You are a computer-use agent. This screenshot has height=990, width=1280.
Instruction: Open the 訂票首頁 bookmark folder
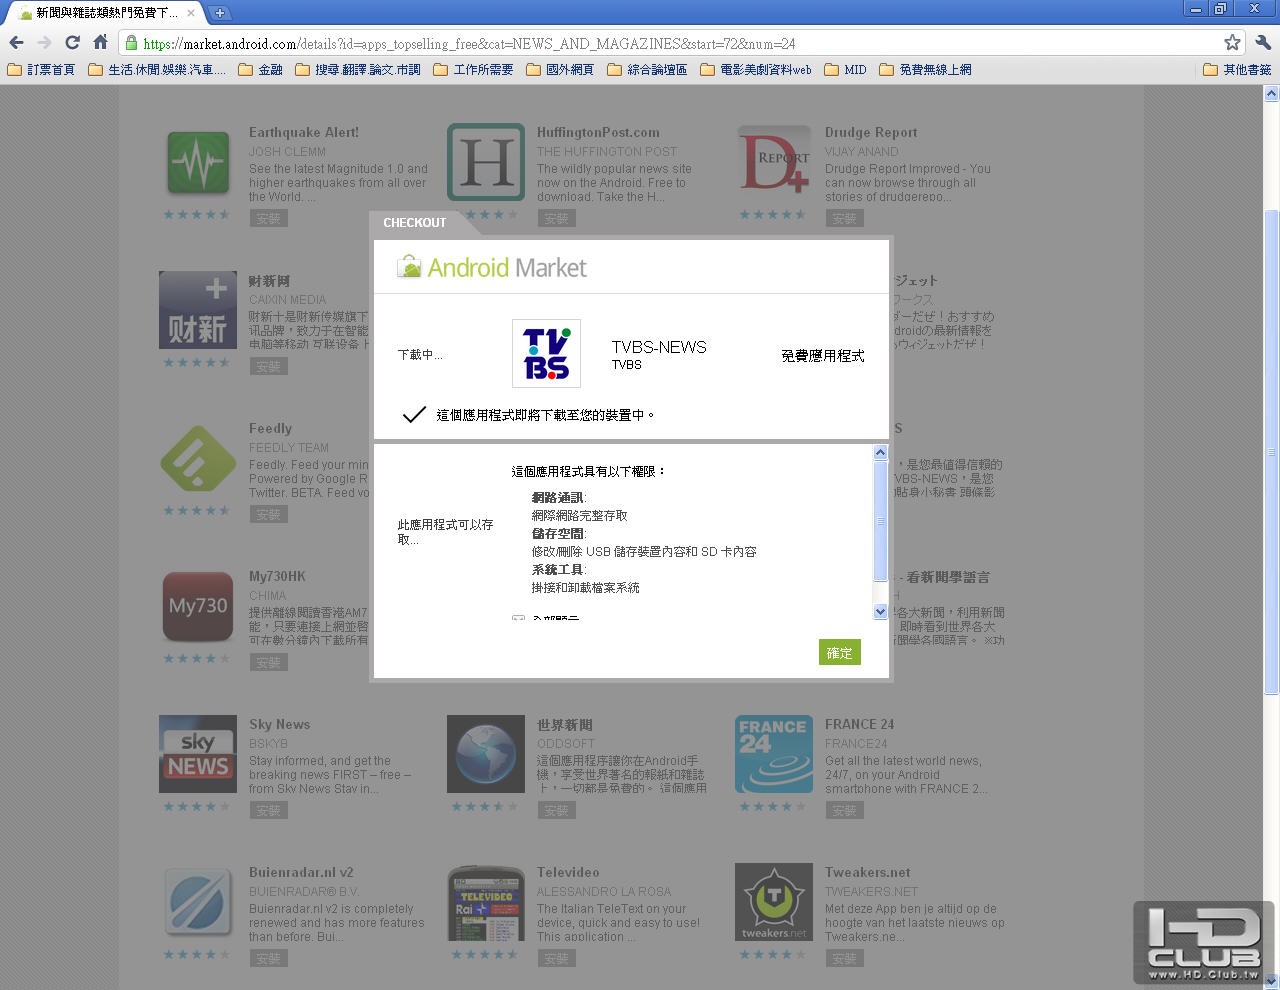point(41,70)
